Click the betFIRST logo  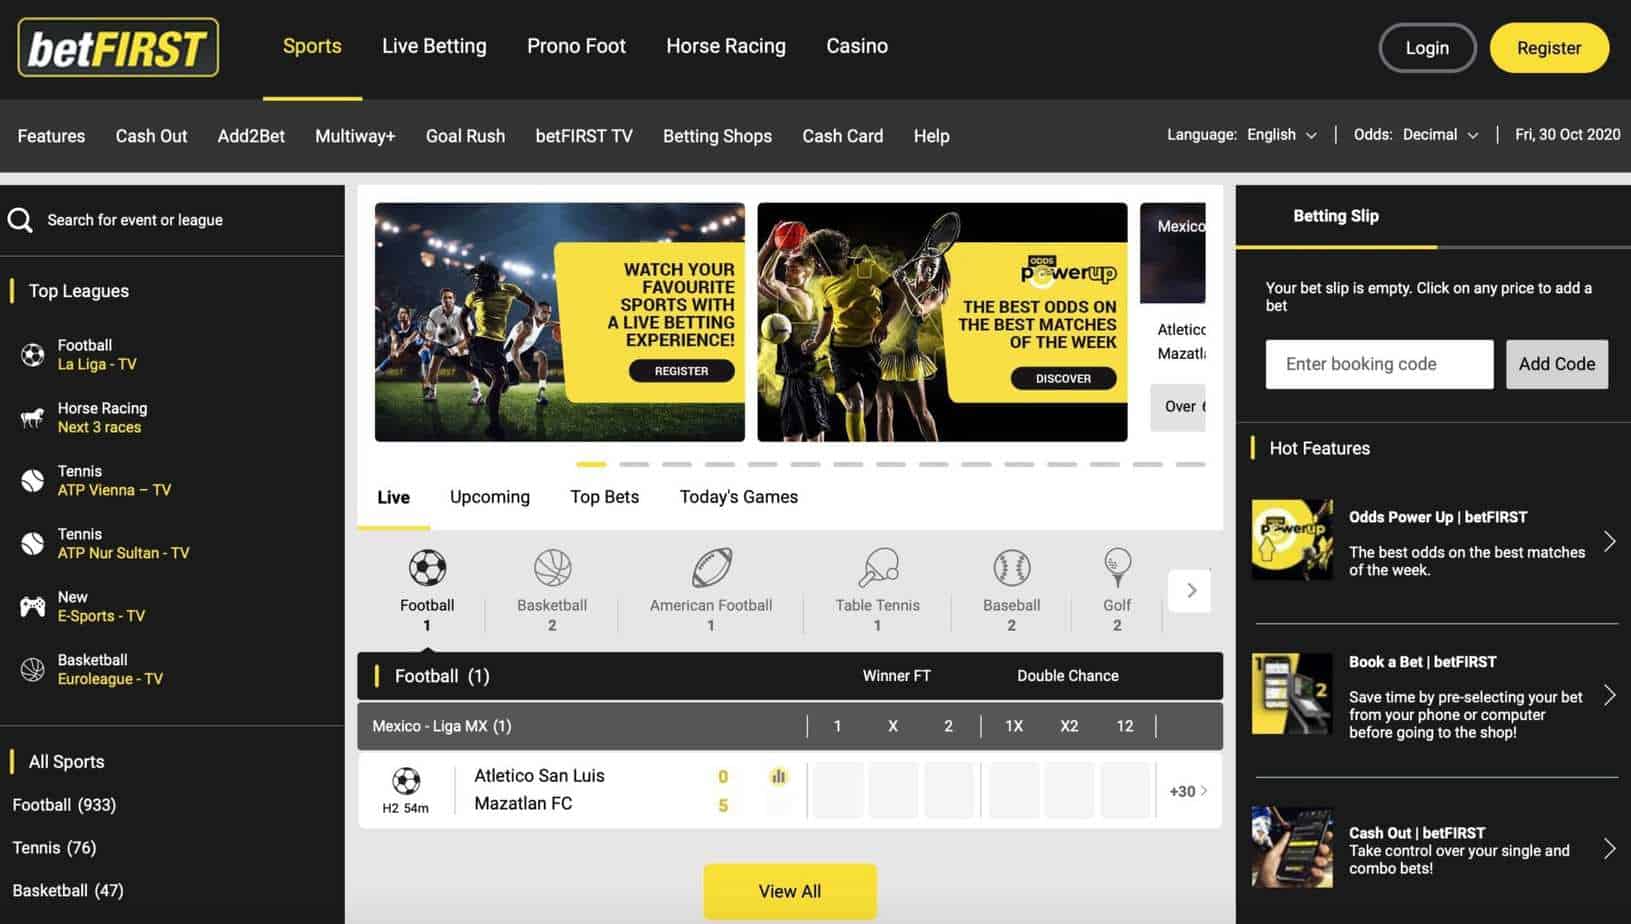118,47
